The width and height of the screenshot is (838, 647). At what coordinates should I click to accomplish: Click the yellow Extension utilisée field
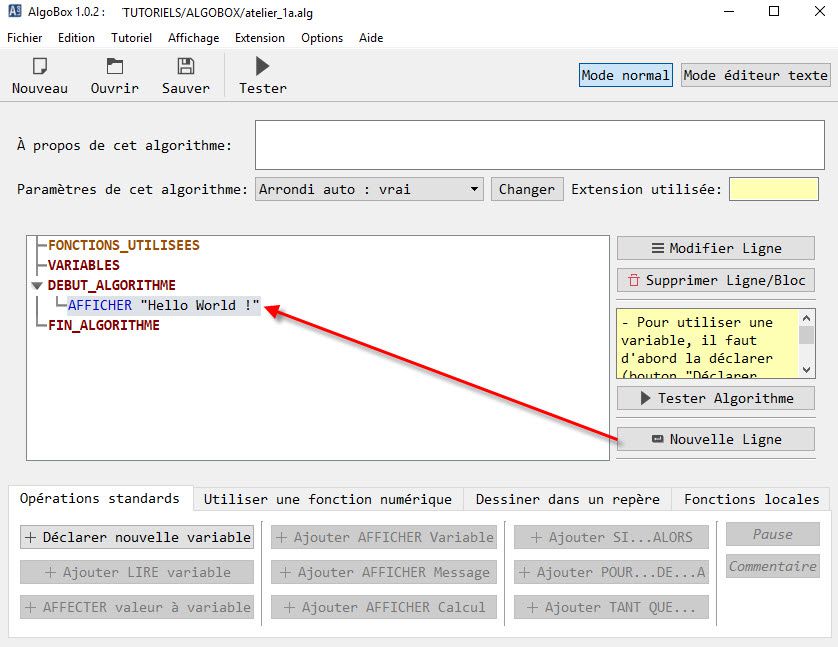click(x=774, y=189)
